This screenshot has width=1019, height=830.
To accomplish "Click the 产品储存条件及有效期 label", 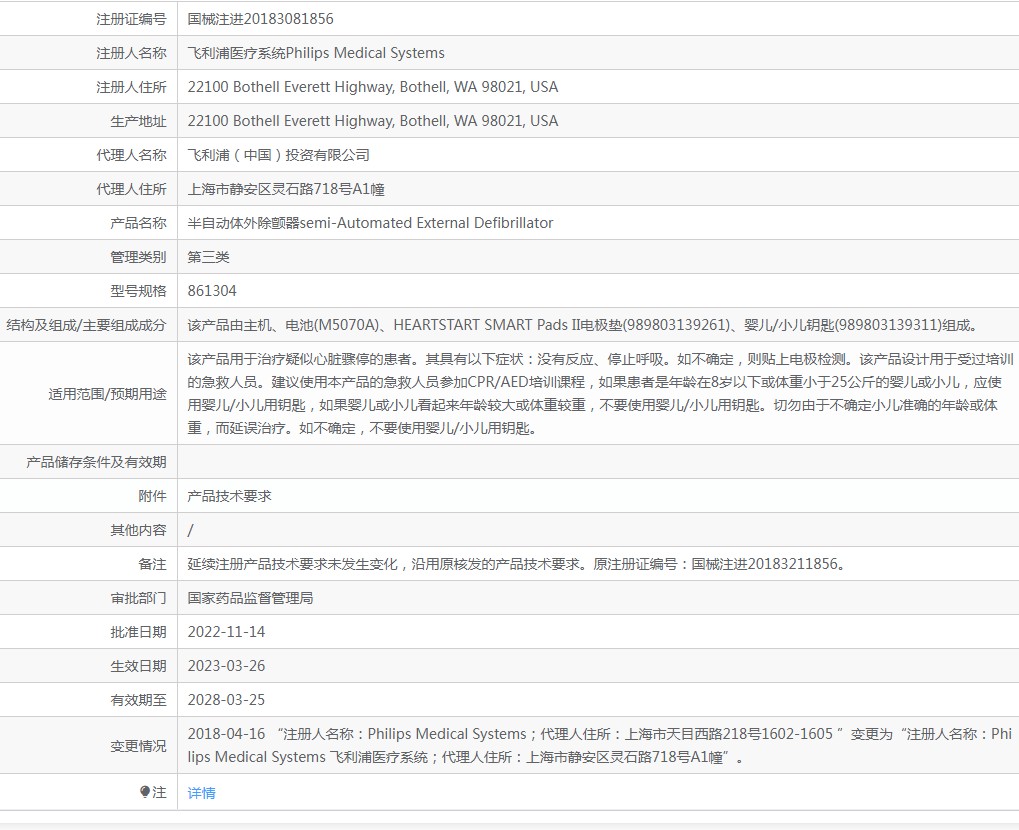I will 96,462.
